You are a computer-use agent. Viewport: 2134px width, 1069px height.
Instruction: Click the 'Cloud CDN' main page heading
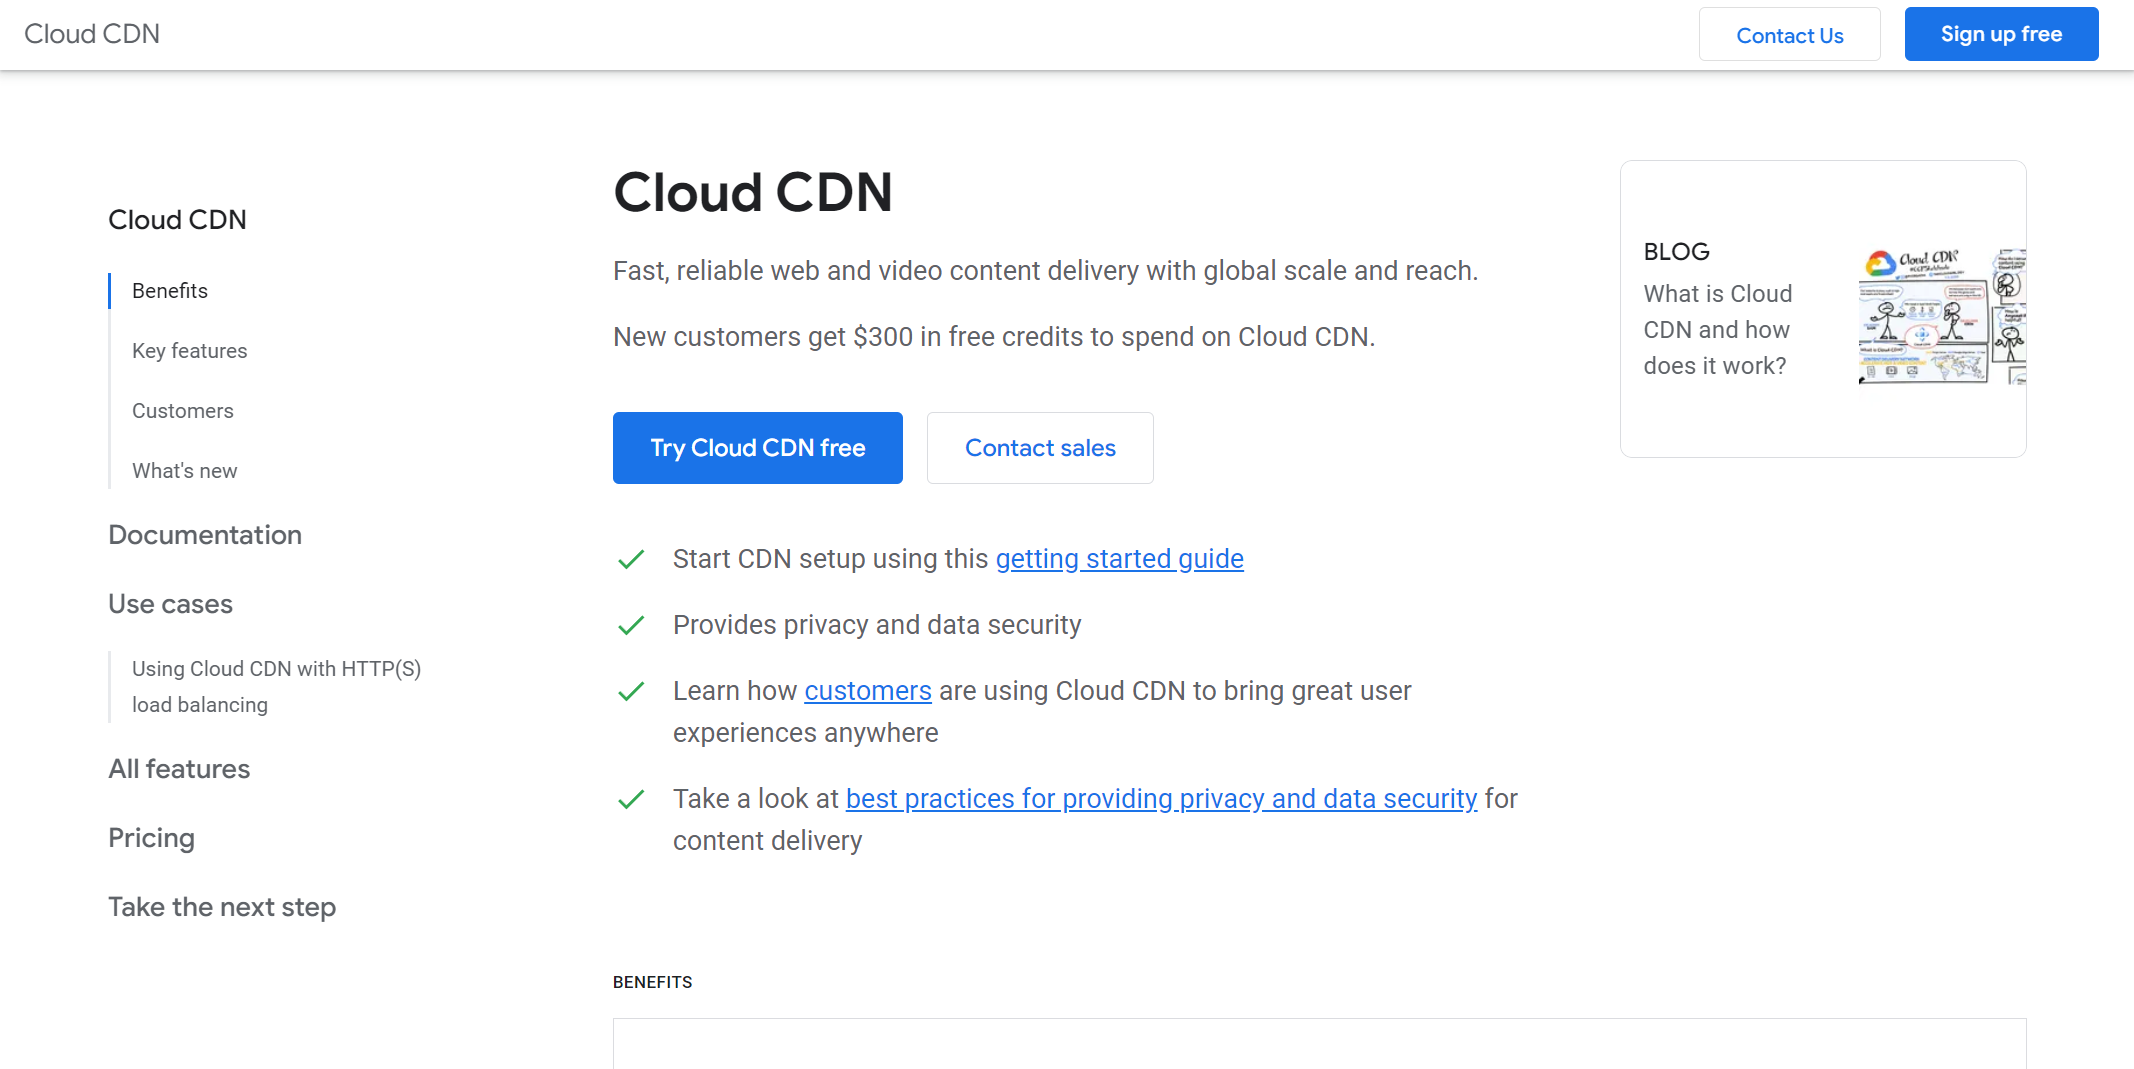point(752,192)
